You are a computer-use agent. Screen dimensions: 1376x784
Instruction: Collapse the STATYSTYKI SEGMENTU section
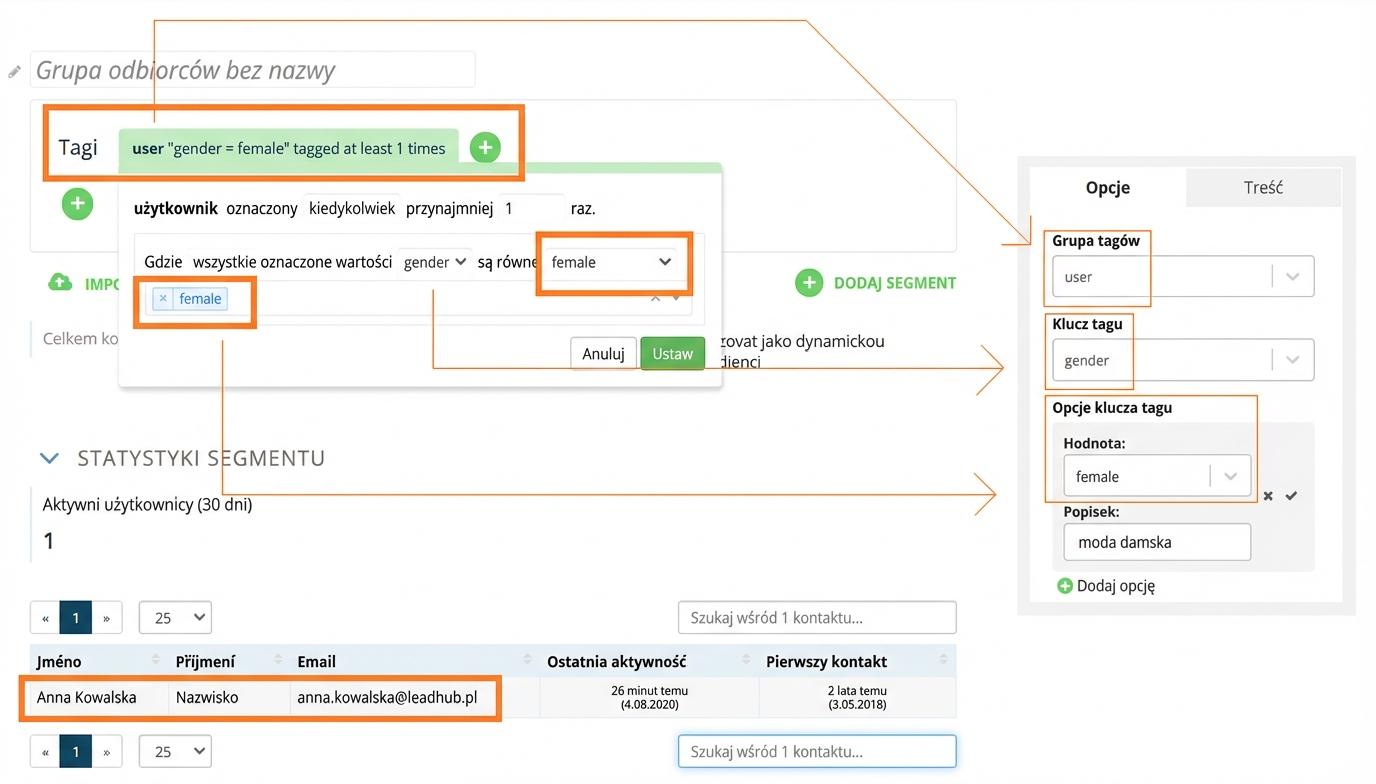[49, 458]
